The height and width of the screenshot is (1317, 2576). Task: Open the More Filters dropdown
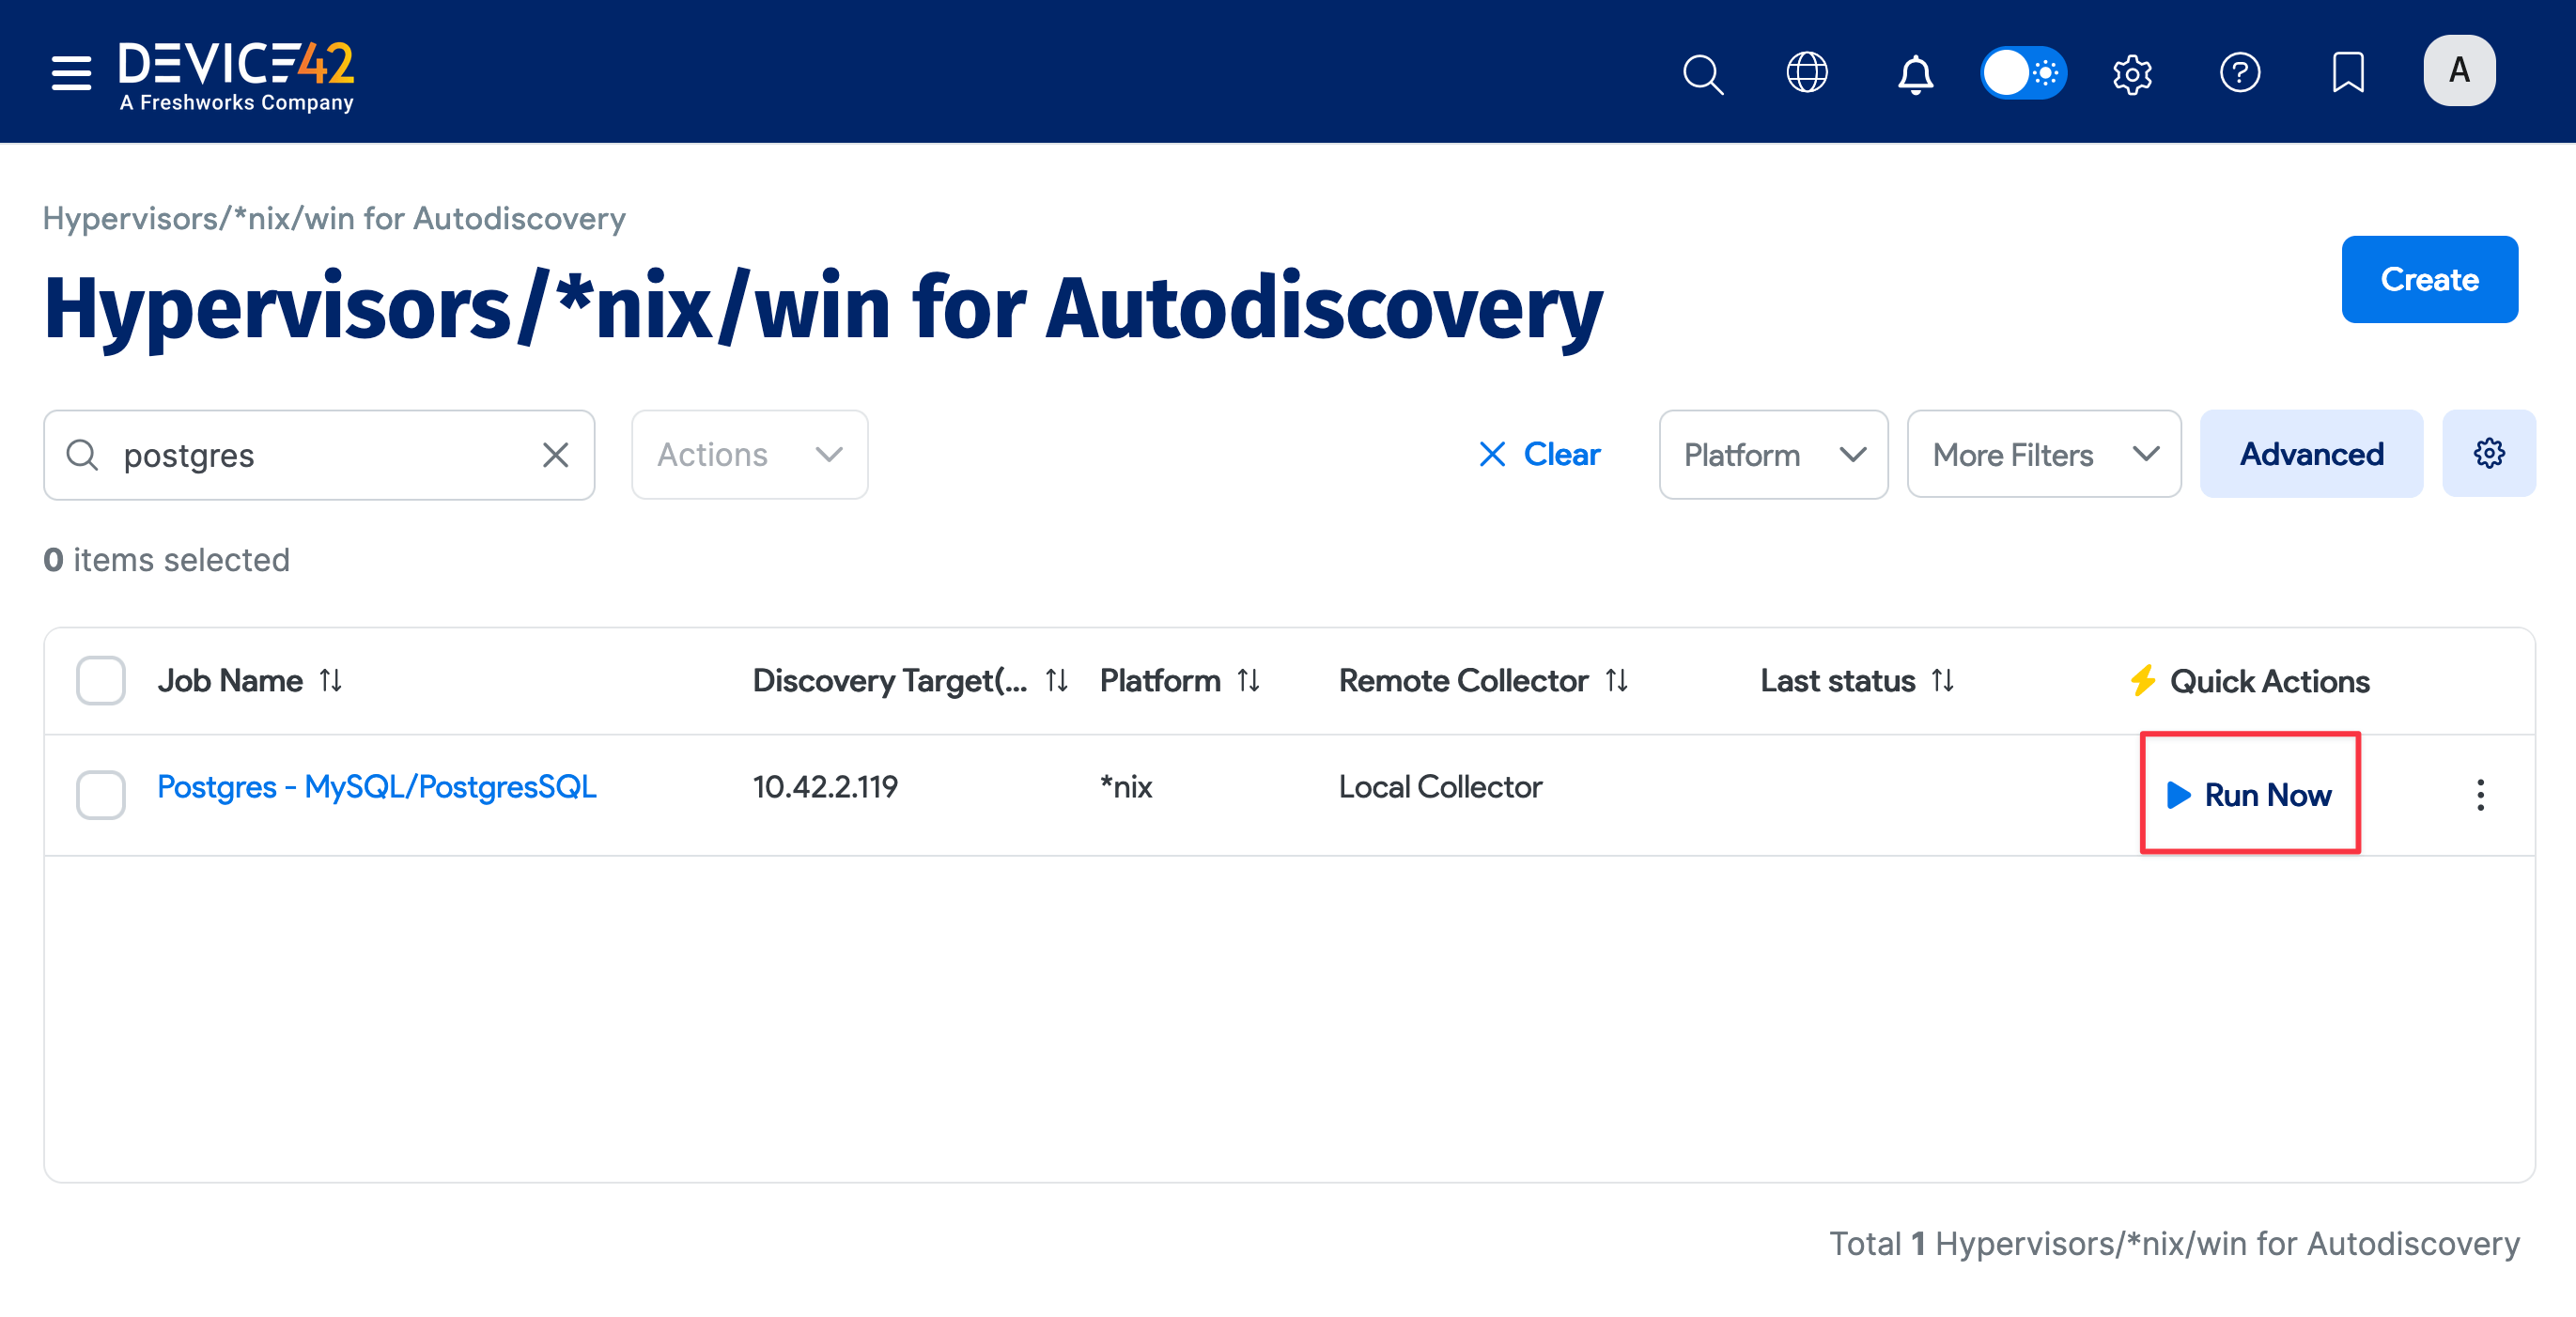(2043, 454)
